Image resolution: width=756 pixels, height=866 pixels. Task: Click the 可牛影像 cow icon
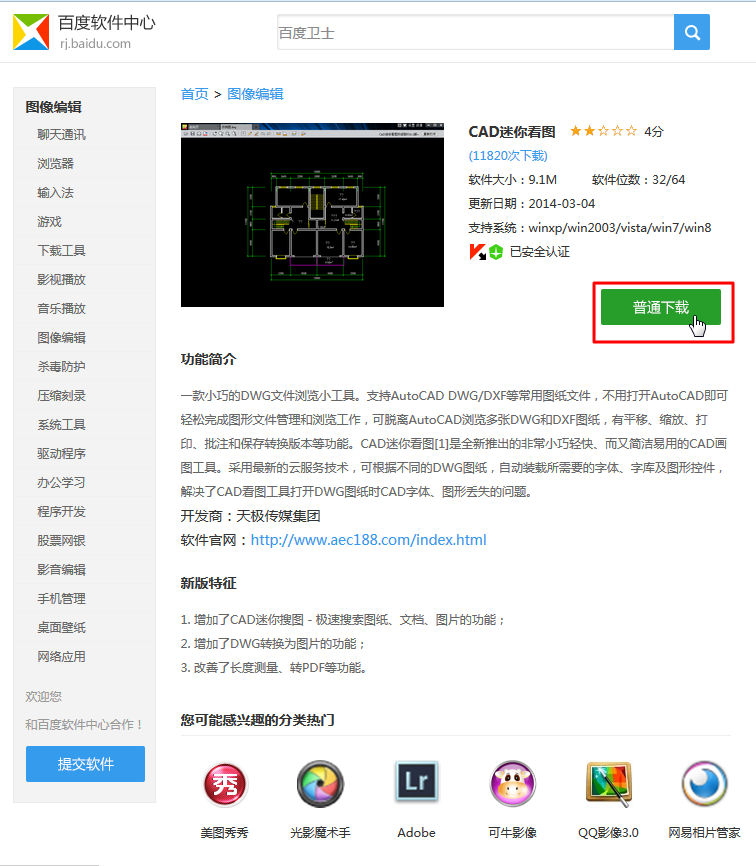tap(512, 784)
